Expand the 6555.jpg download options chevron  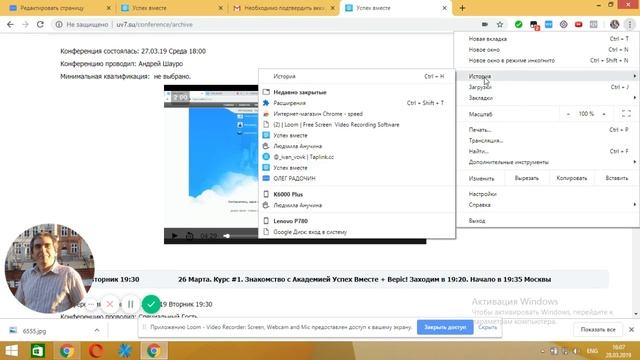(97, 330)
